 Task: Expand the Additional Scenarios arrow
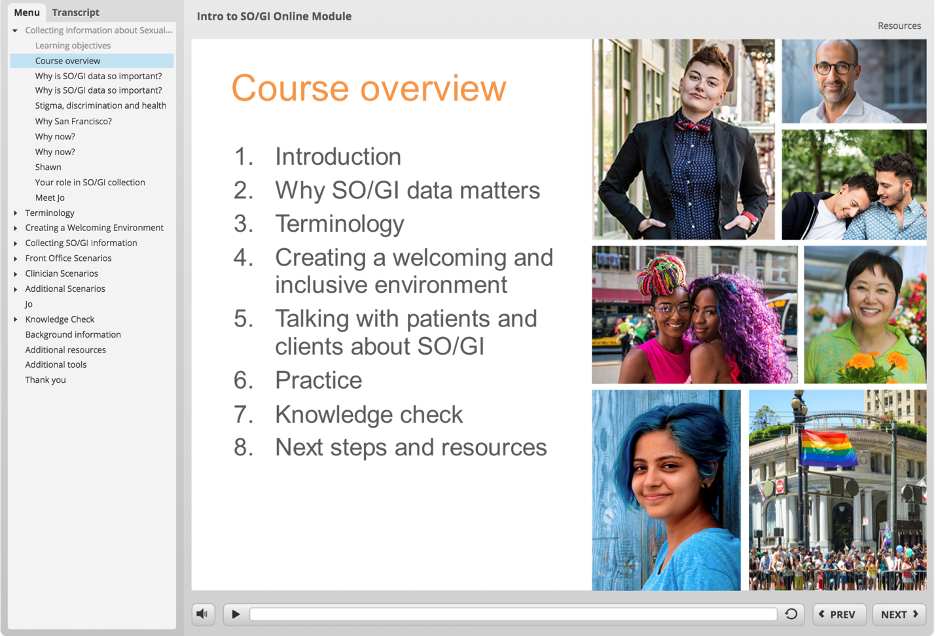pyautogui.click(x=16, y=288)
